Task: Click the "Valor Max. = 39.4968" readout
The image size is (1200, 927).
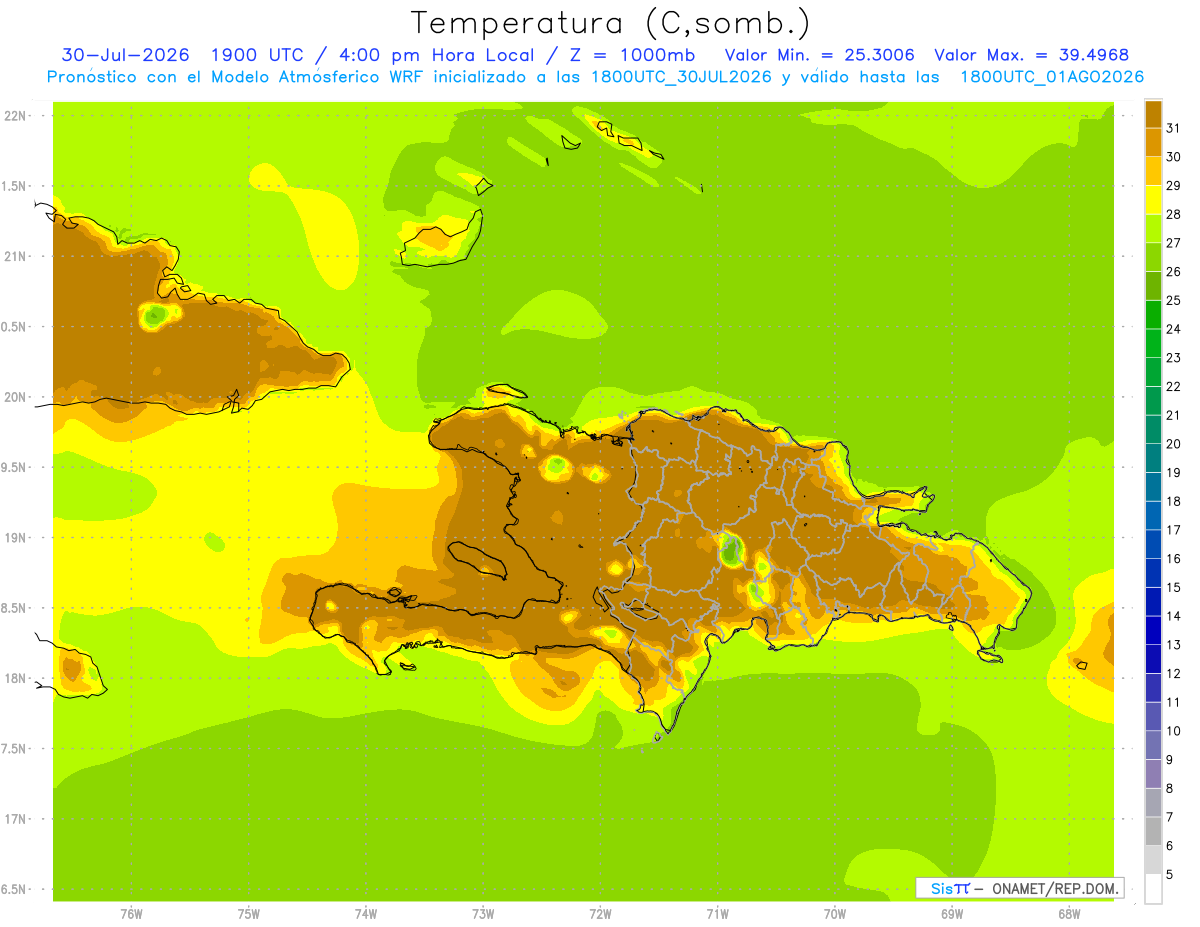Action: pyautogui.click(x=1031, y=55)
